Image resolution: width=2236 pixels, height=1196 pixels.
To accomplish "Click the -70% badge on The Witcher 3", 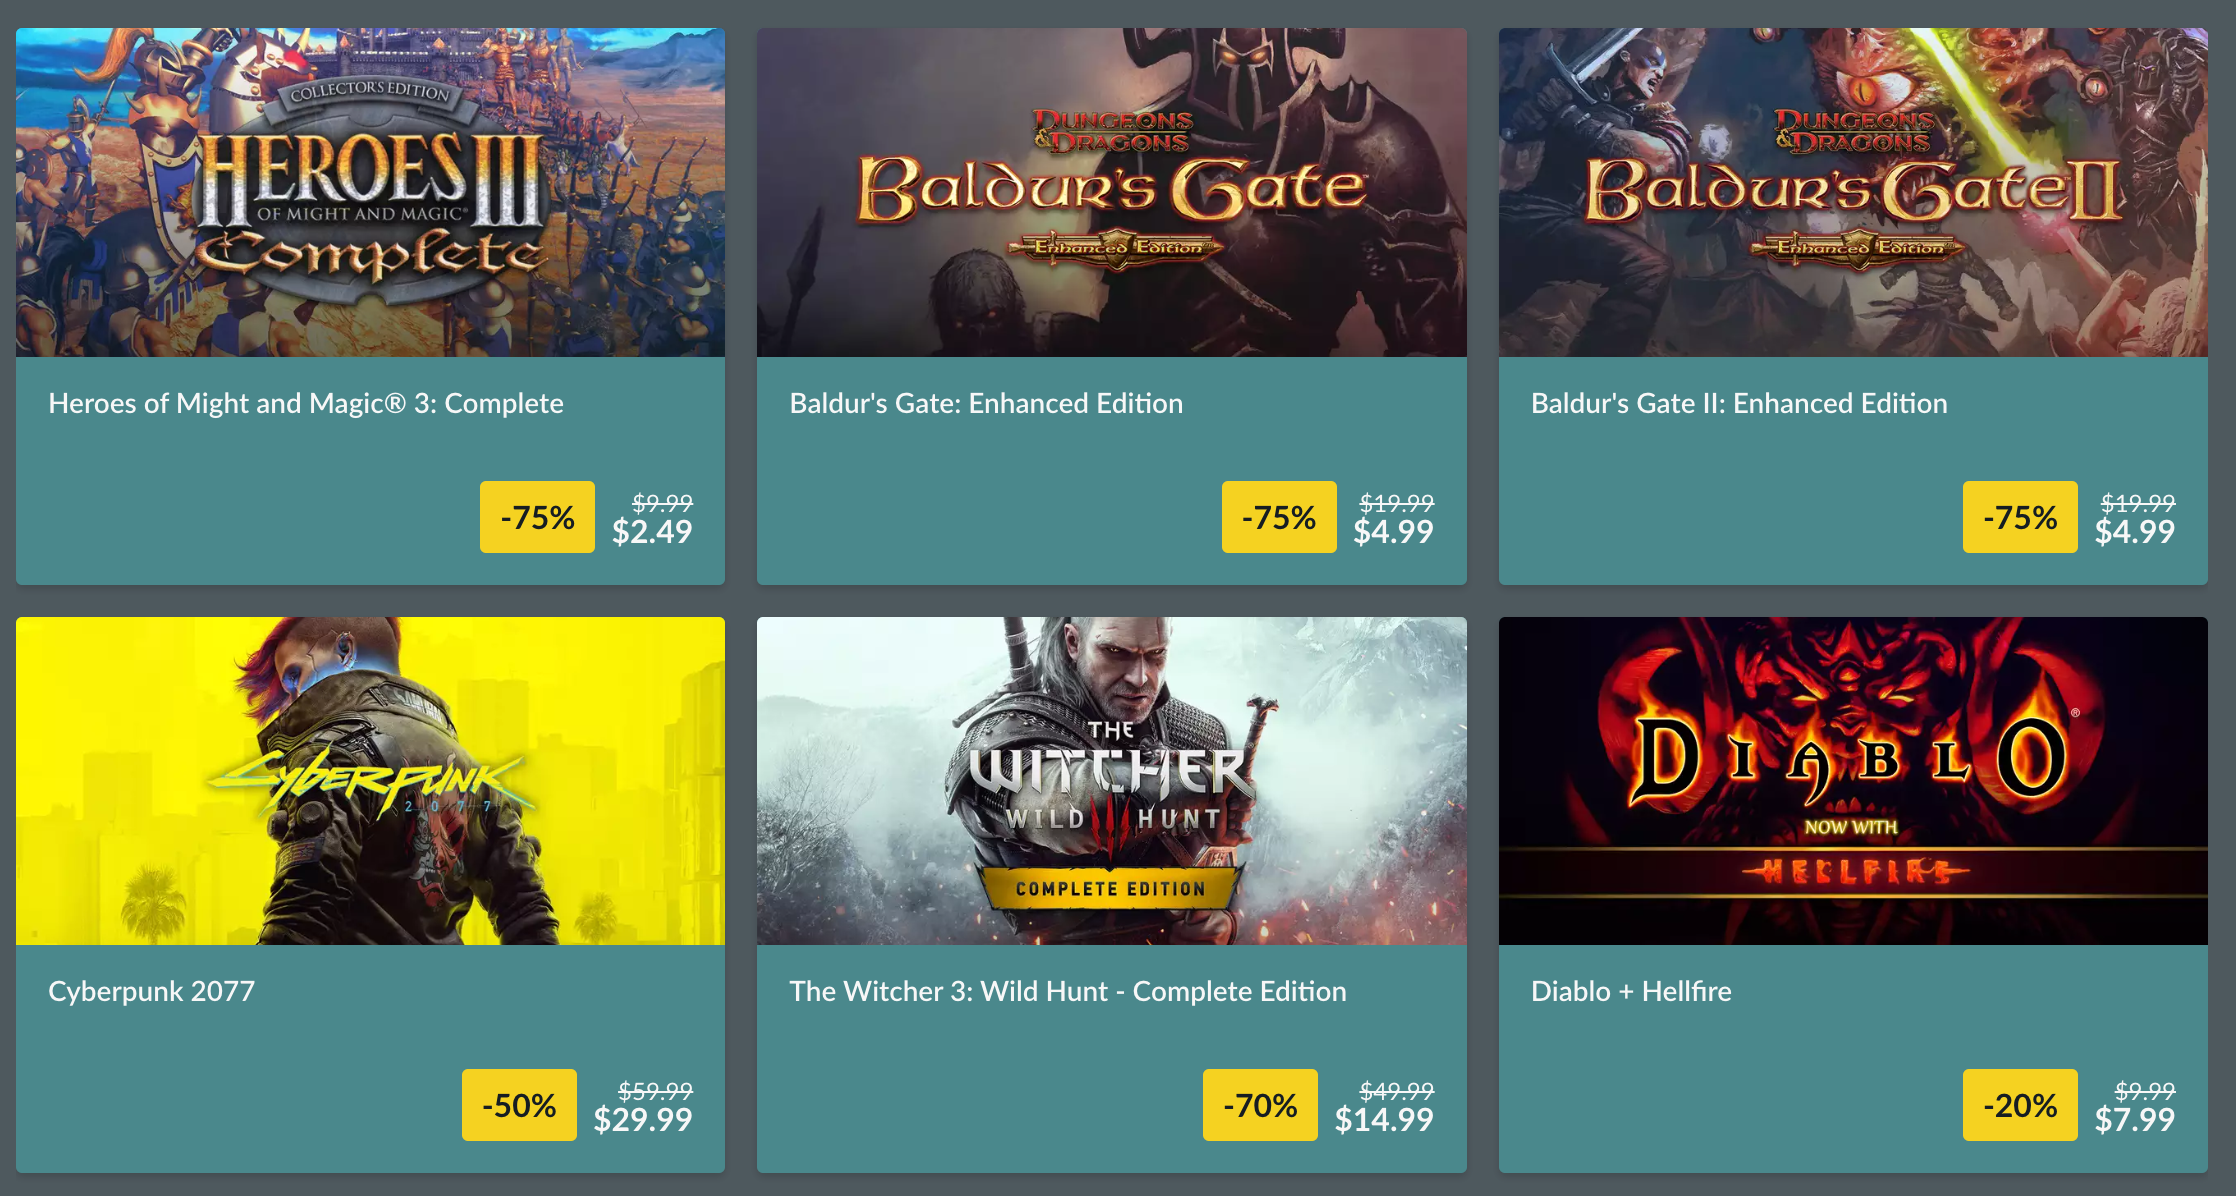I will pos(1260,1104).
